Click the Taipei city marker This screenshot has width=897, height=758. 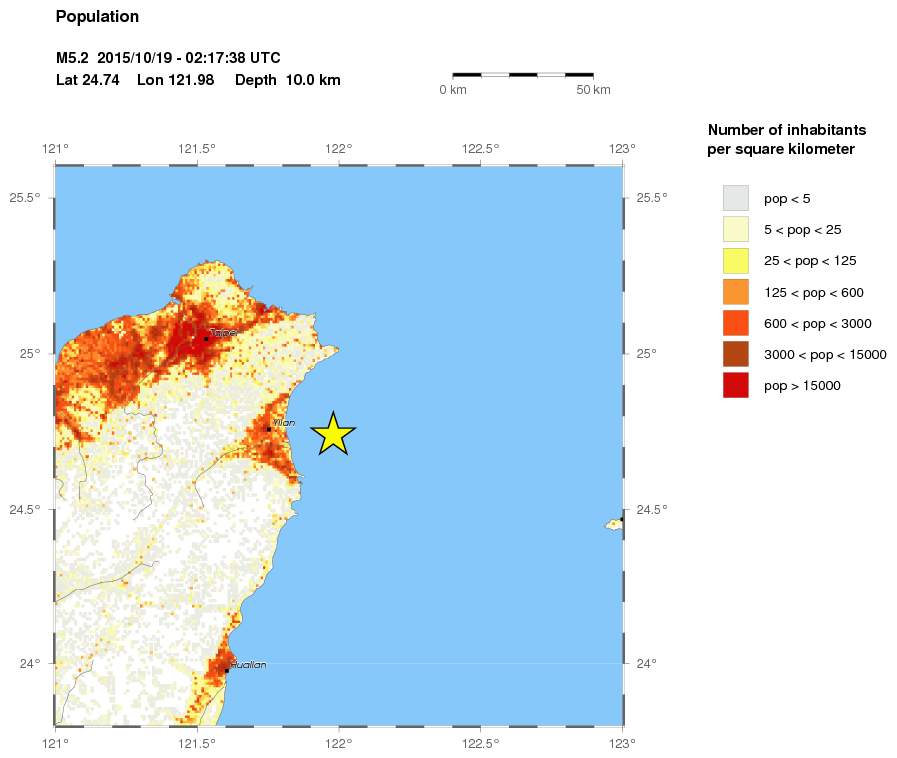pyautogui.click(x=206, y=339)
